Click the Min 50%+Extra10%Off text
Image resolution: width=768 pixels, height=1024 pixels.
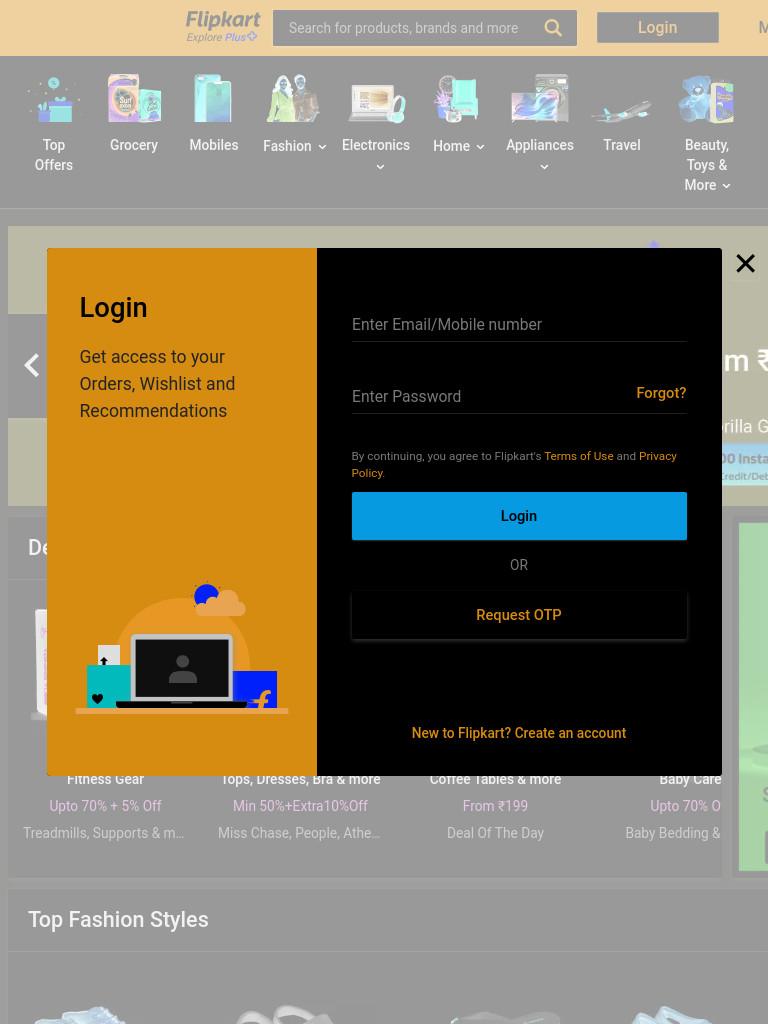coord(300,806)
